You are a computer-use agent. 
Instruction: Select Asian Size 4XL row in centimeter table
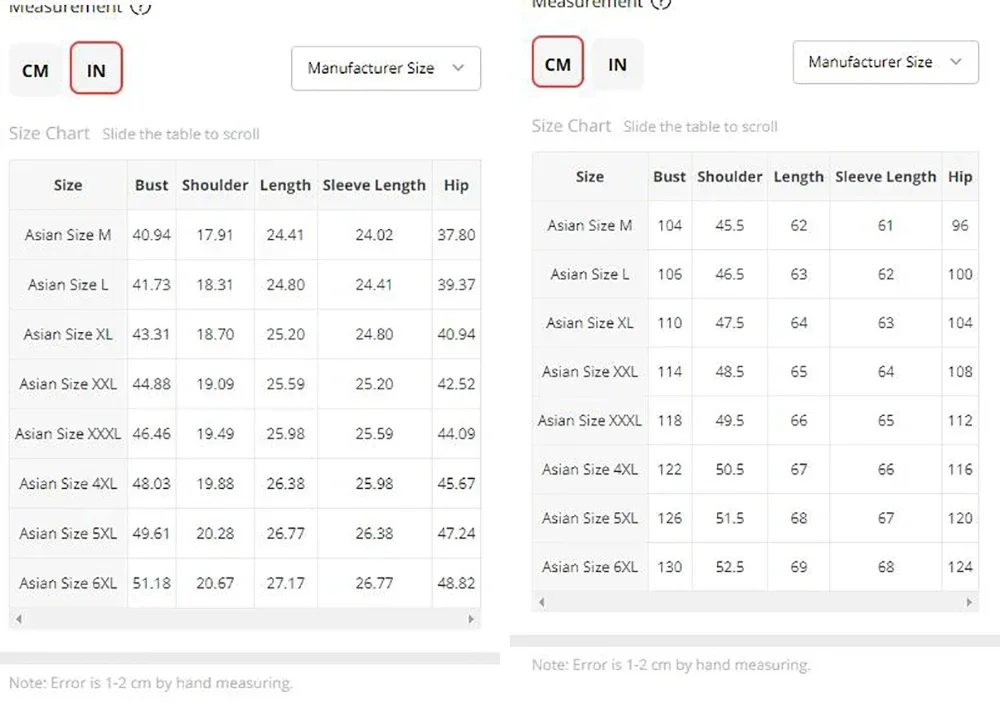tap(755, 469)
